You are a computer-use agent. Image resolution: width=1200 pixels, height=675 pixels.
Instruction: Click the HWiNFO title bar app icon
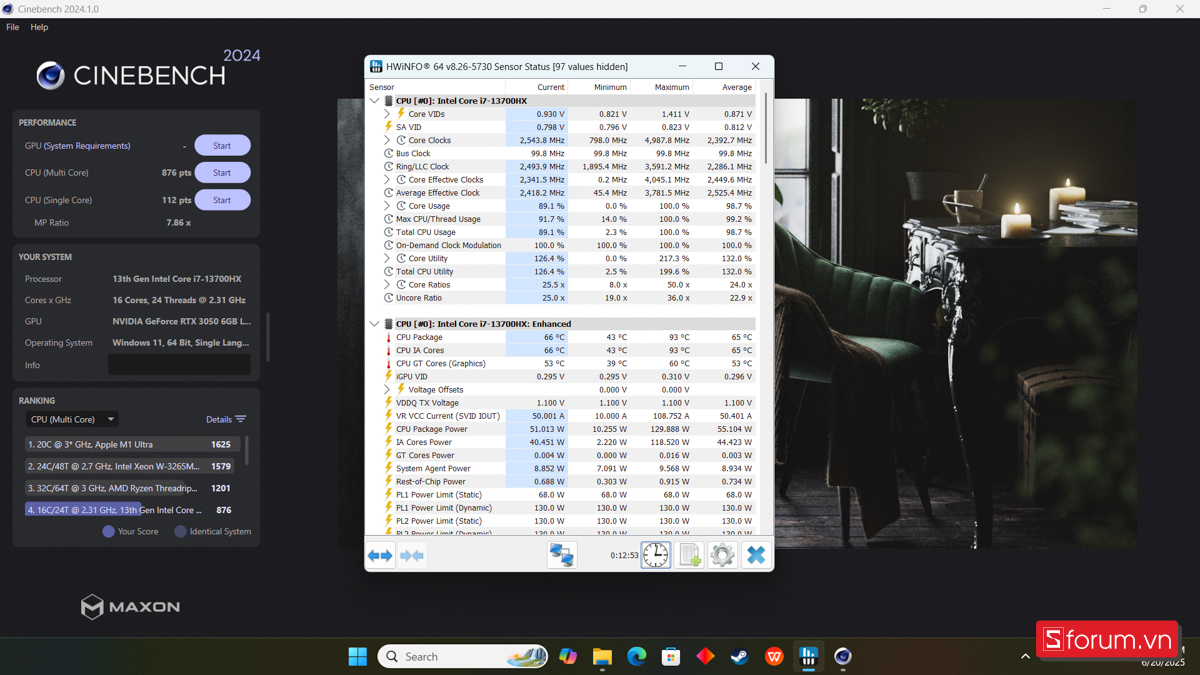click(376, 66)
